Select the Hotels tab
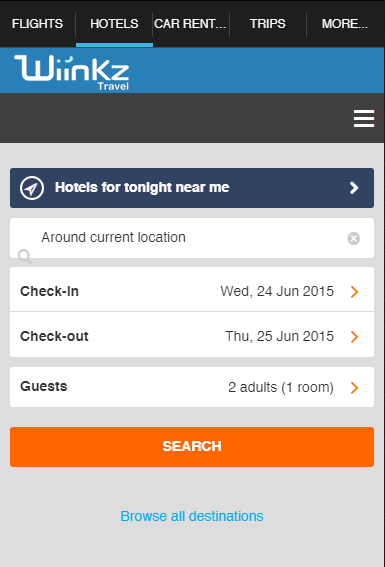 [114, 24]
